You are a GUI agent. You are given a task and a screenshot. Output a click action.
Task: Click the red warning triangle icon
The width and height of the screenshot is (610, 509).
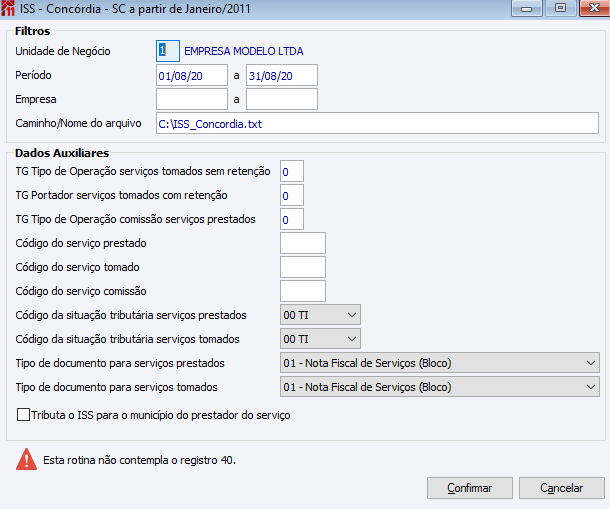pyautogui.click(x=26, y=460)
